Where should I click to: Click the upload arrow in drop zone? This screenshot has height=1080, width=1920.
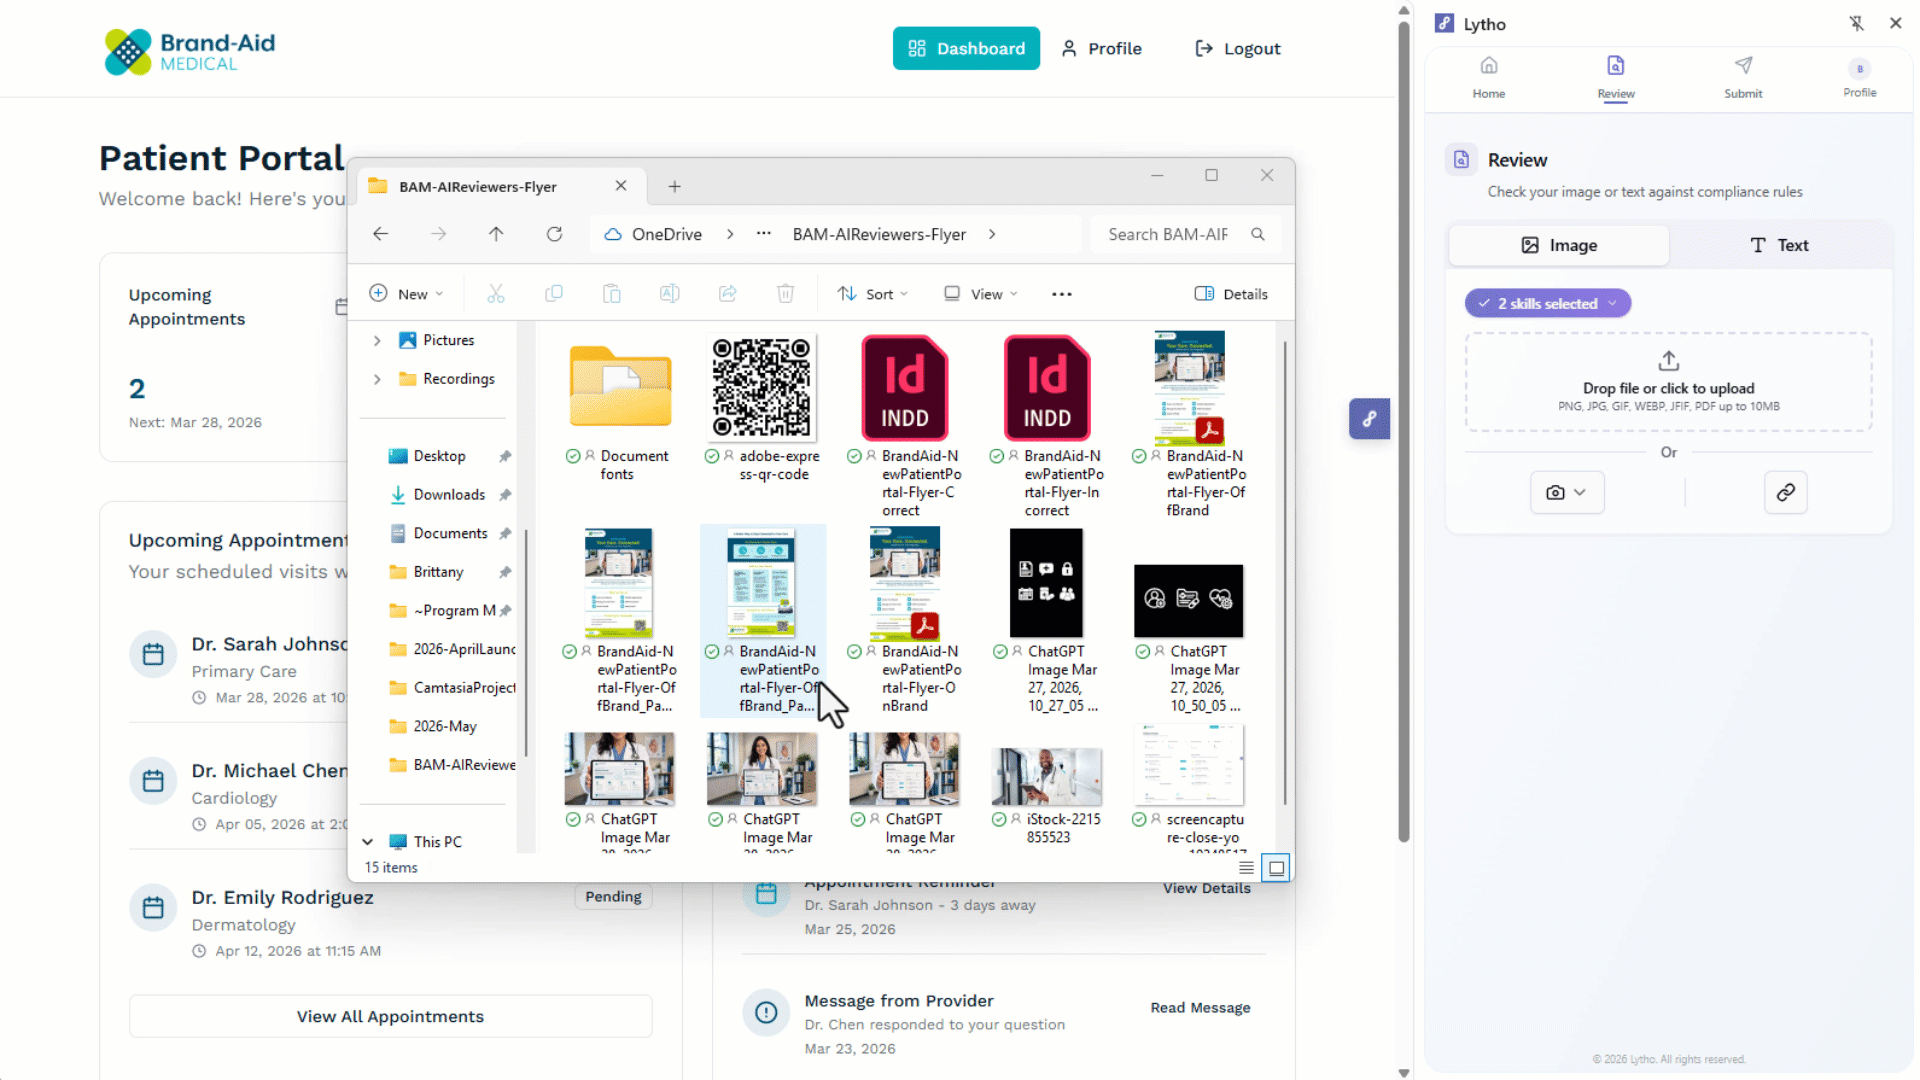point(1668,360)
